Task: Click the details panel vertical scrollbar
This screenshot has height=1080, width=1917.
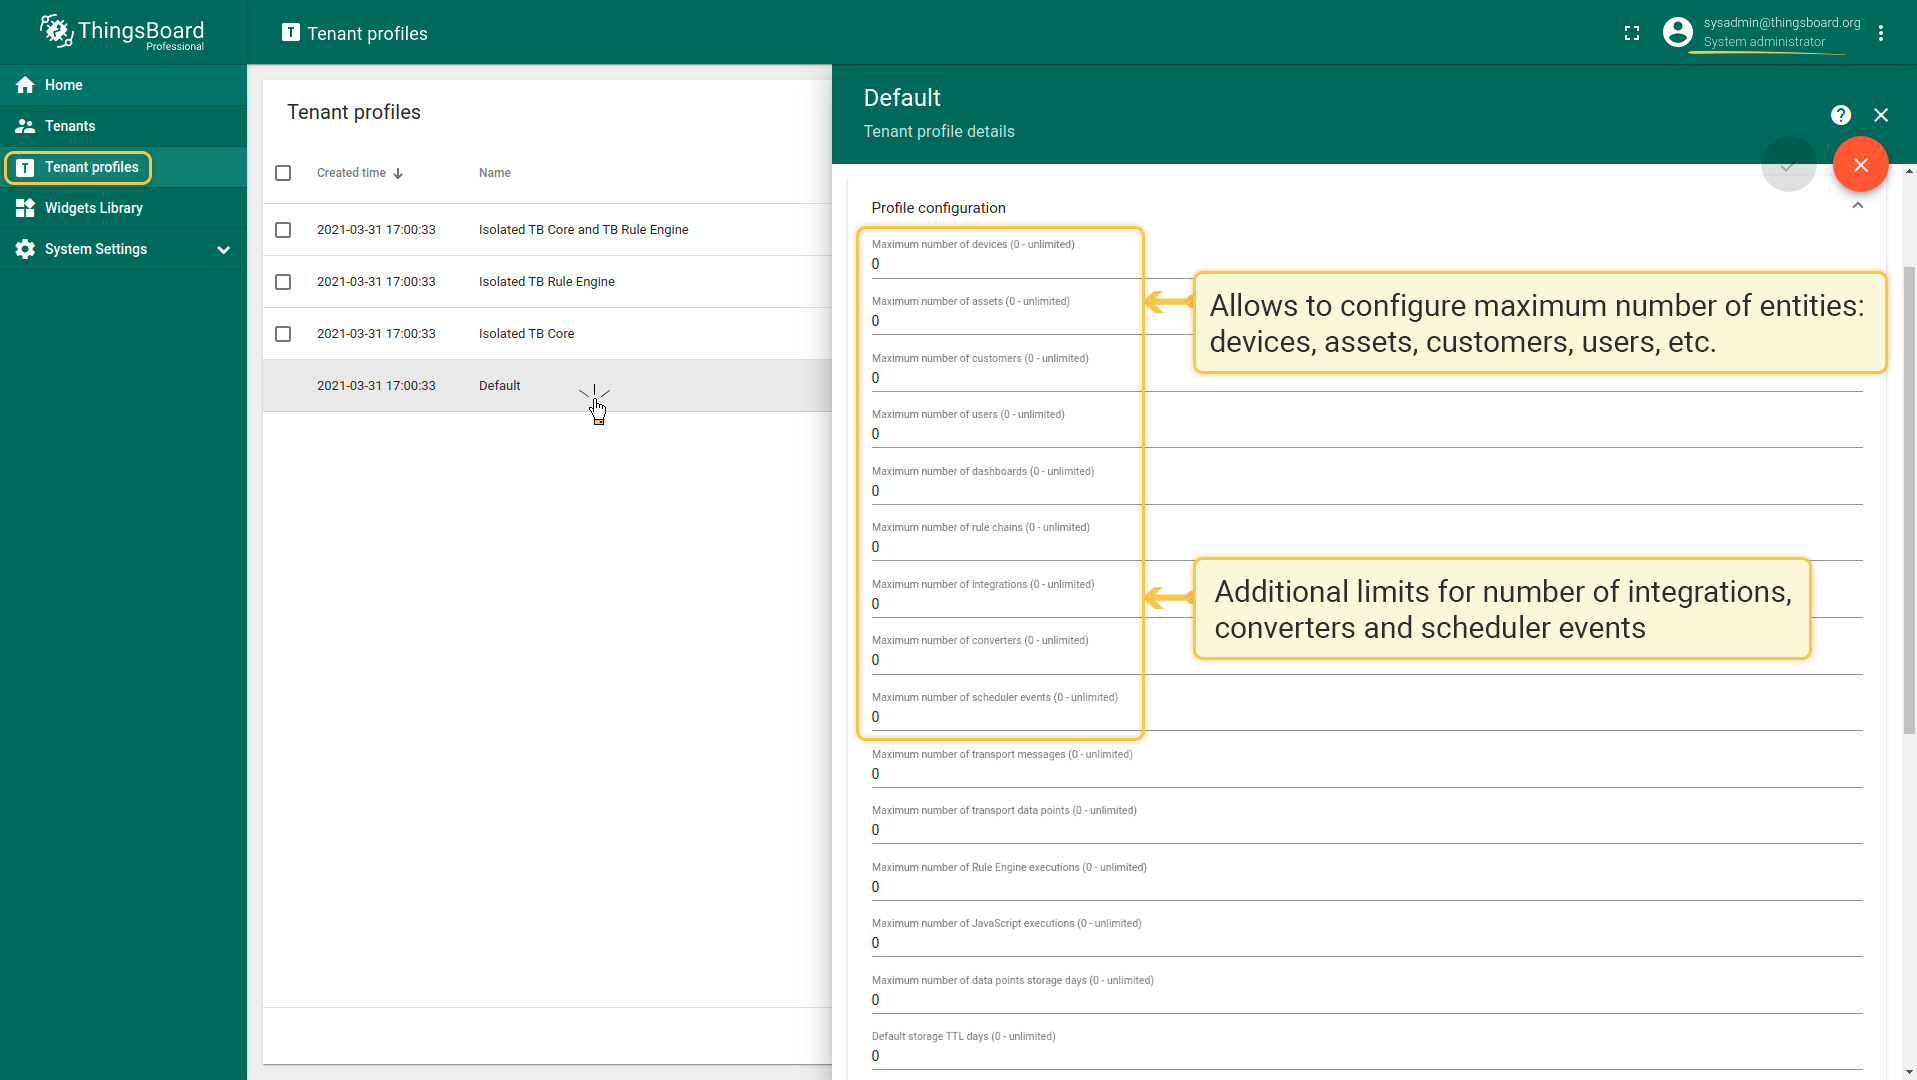Action: 1908,500
